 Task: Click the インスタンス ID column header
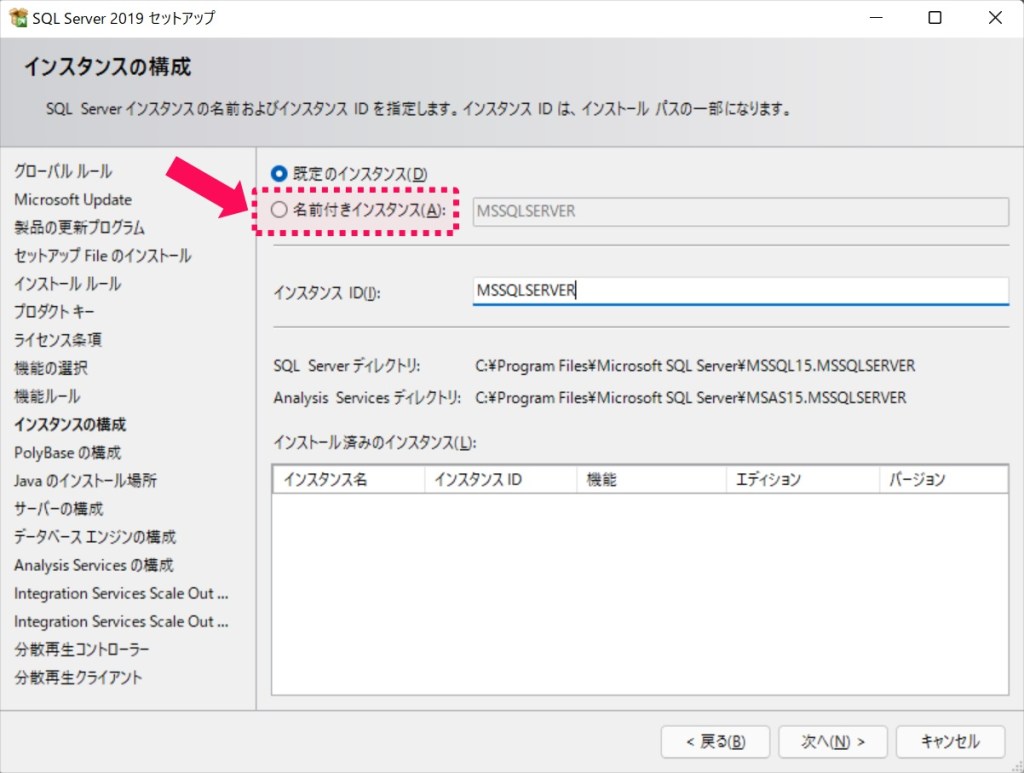(x=500, y=480)
